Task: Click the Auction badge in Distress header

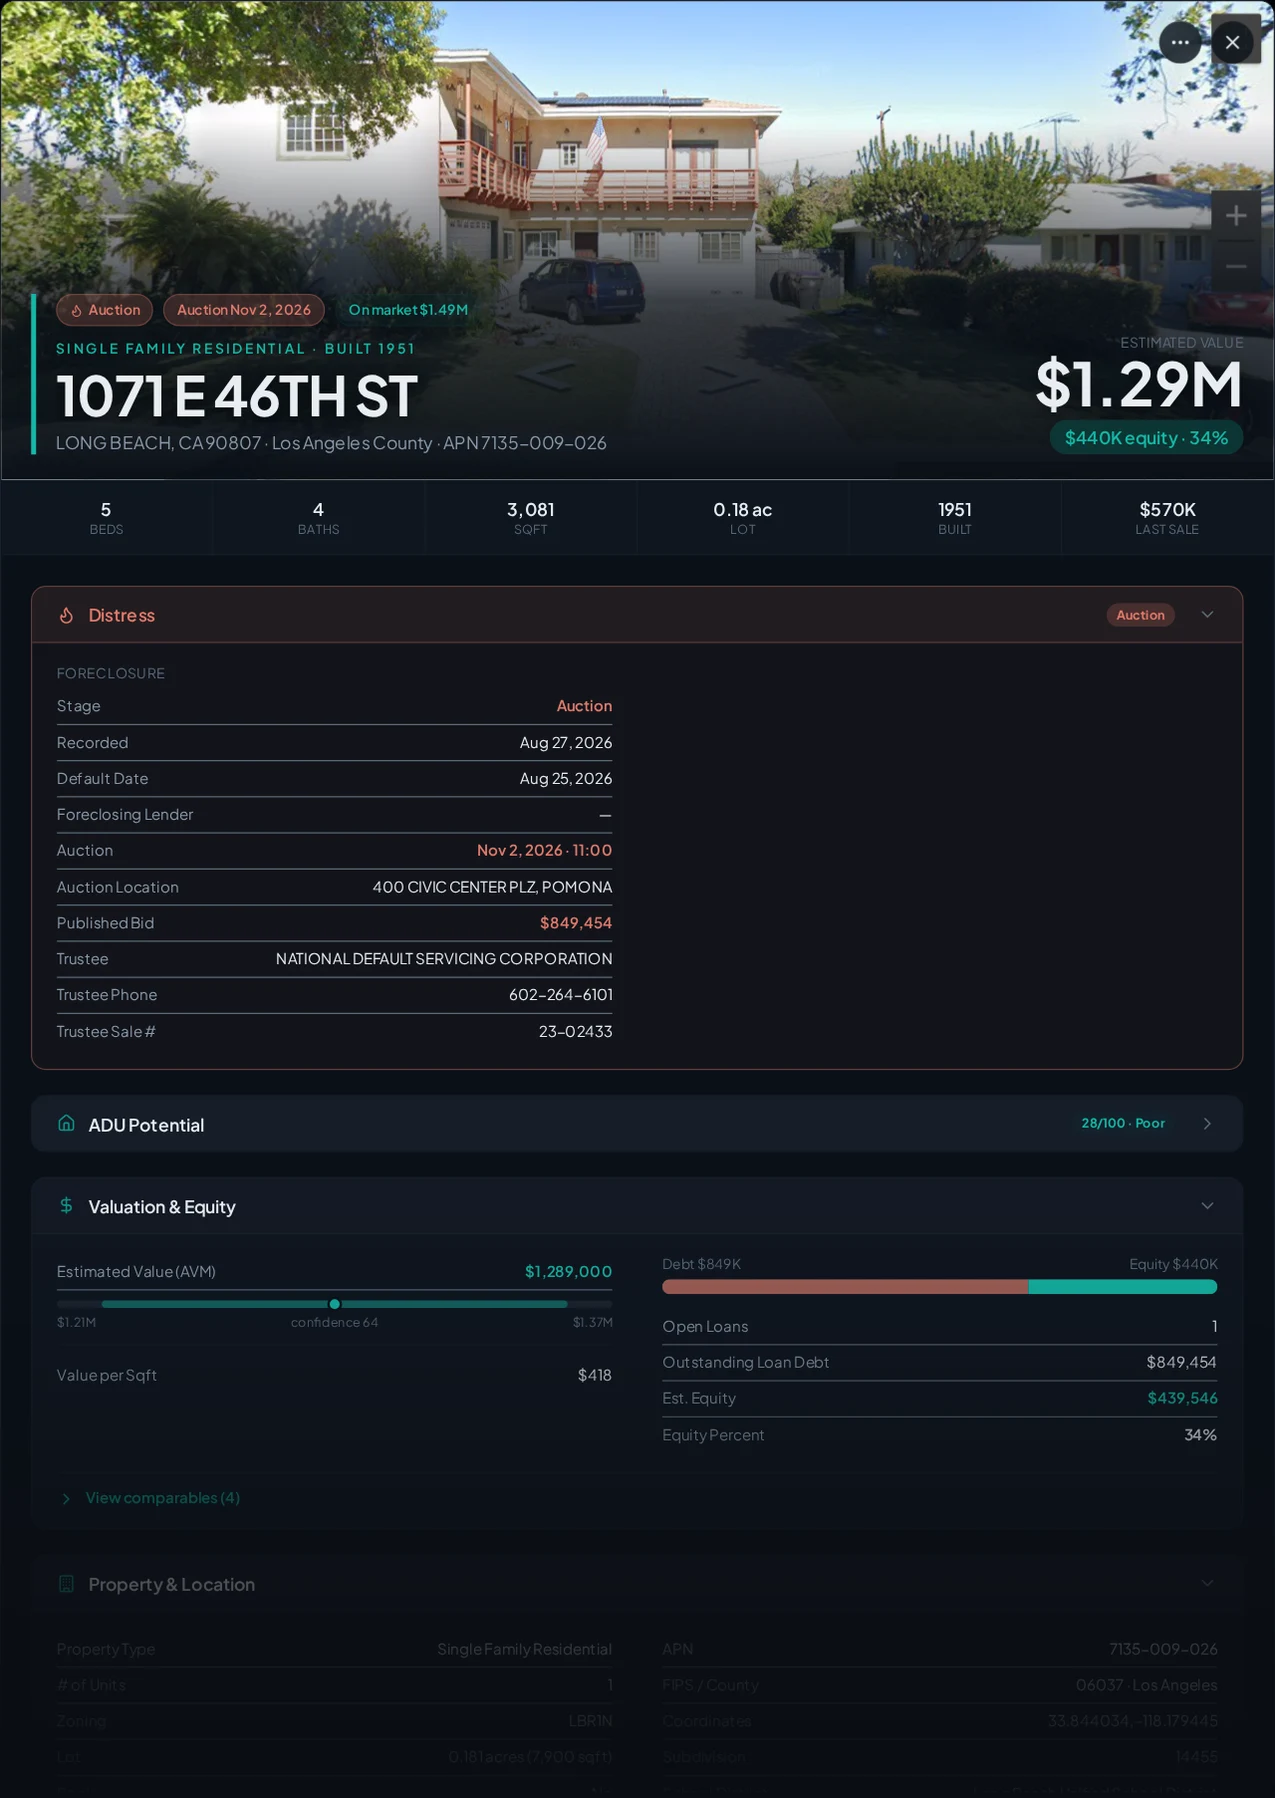Action: point(1140,615)
